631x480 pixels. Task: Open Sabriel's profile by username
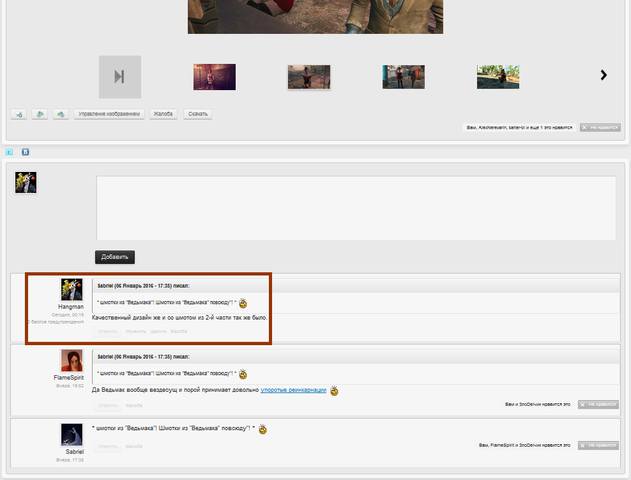point(74,452)
